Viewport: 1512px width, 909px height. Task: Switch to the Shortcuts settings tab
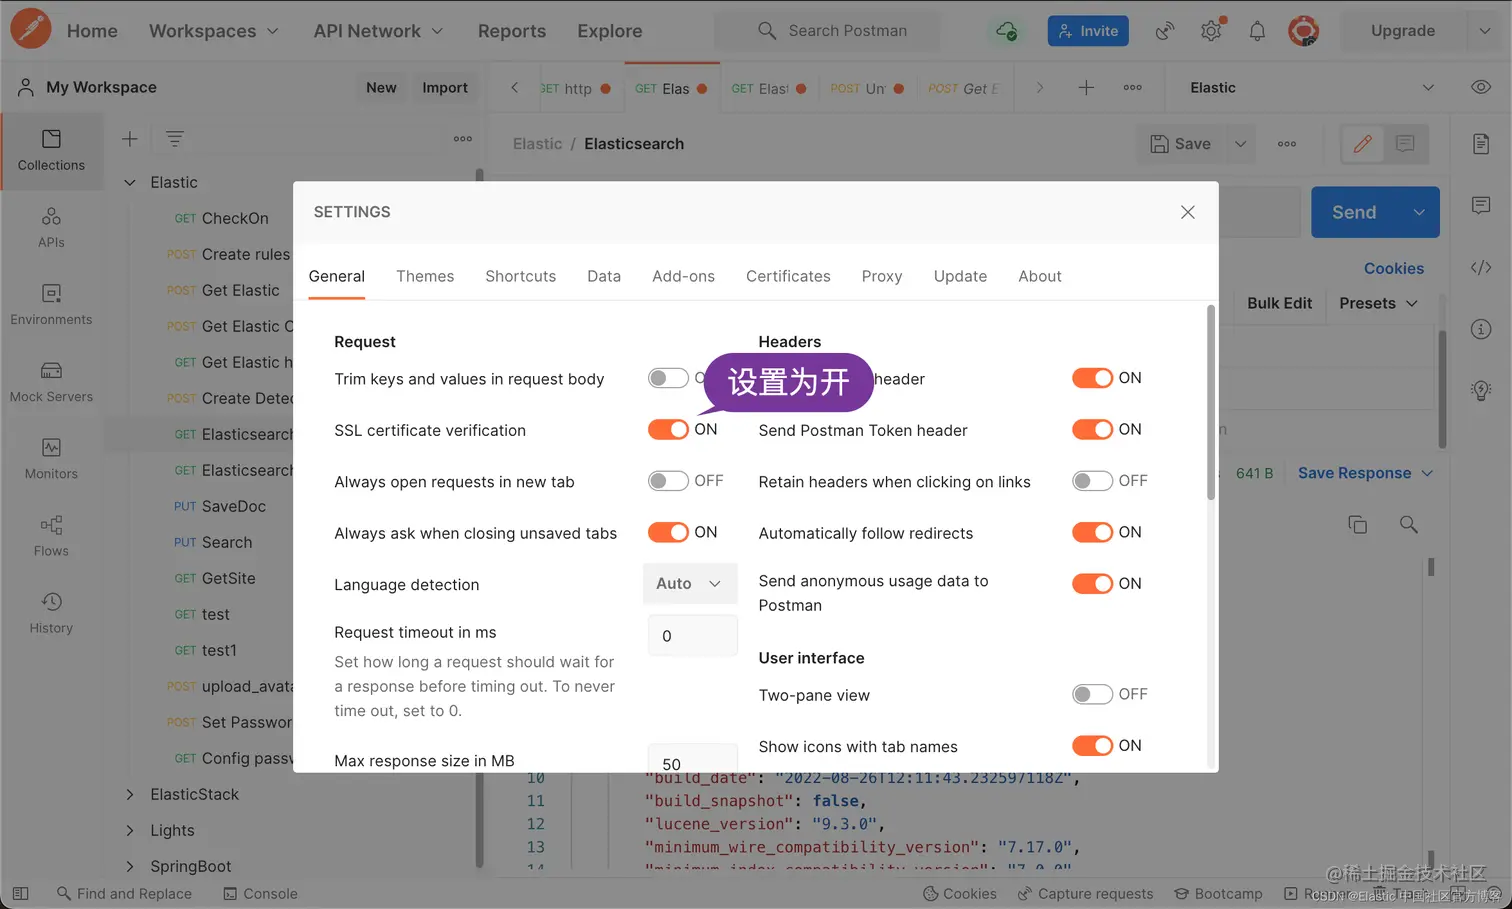tap(521, 276)
